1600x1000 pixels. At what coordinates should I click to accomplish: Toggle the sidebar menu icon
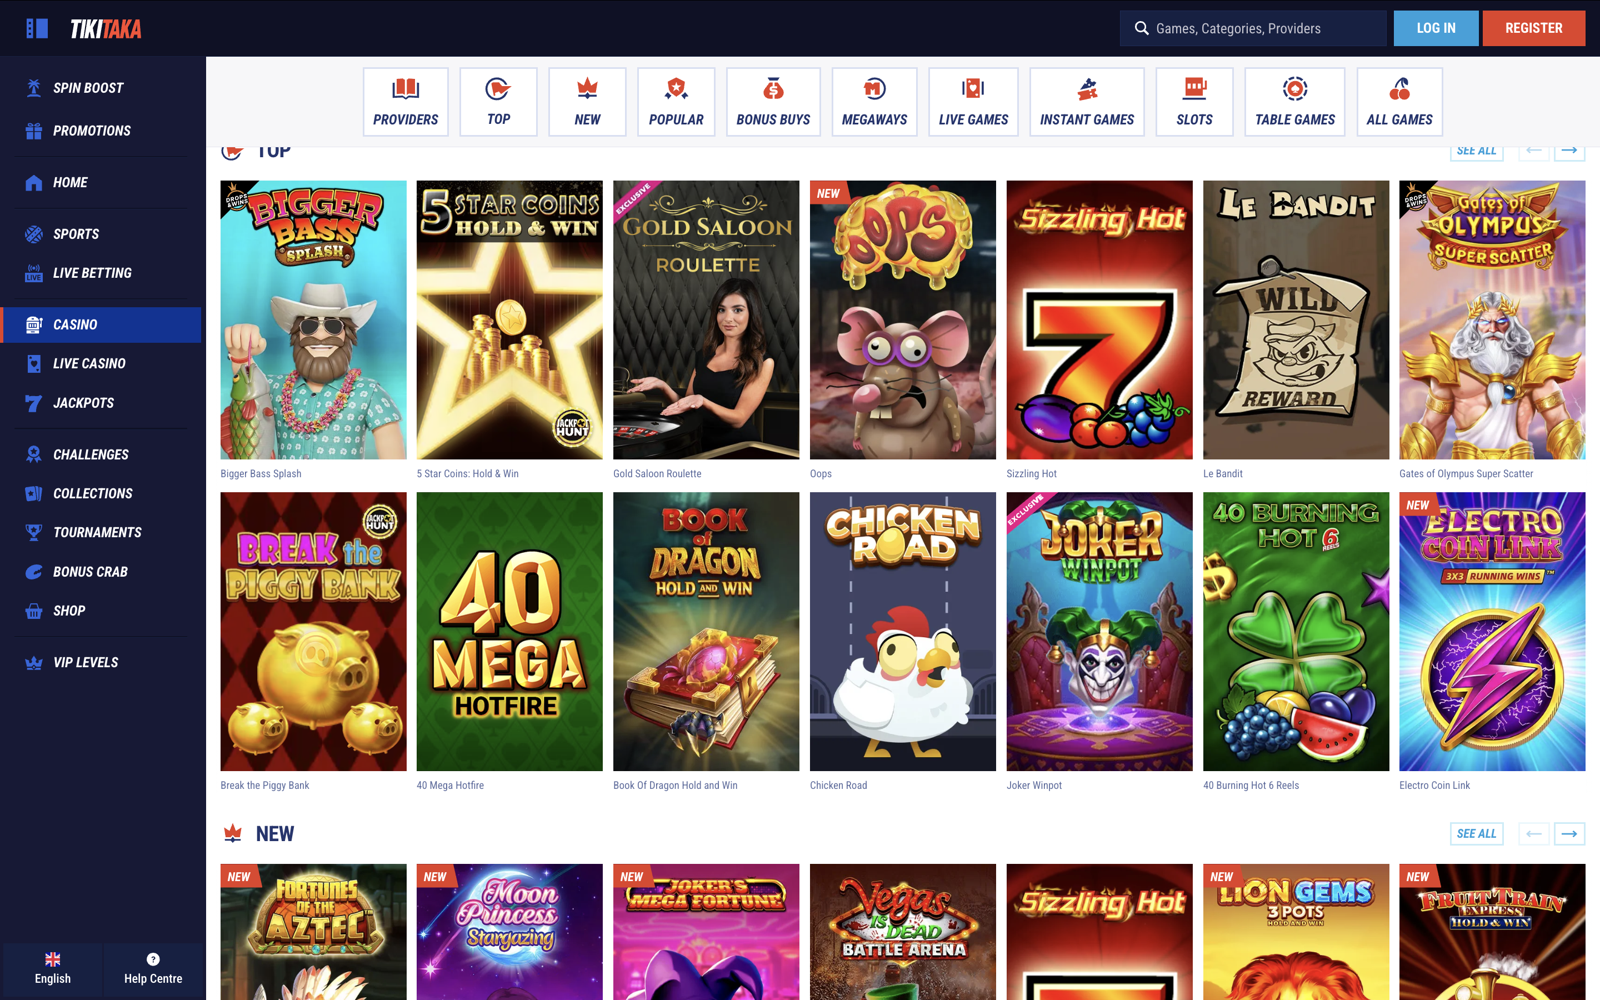coord(37,29)
